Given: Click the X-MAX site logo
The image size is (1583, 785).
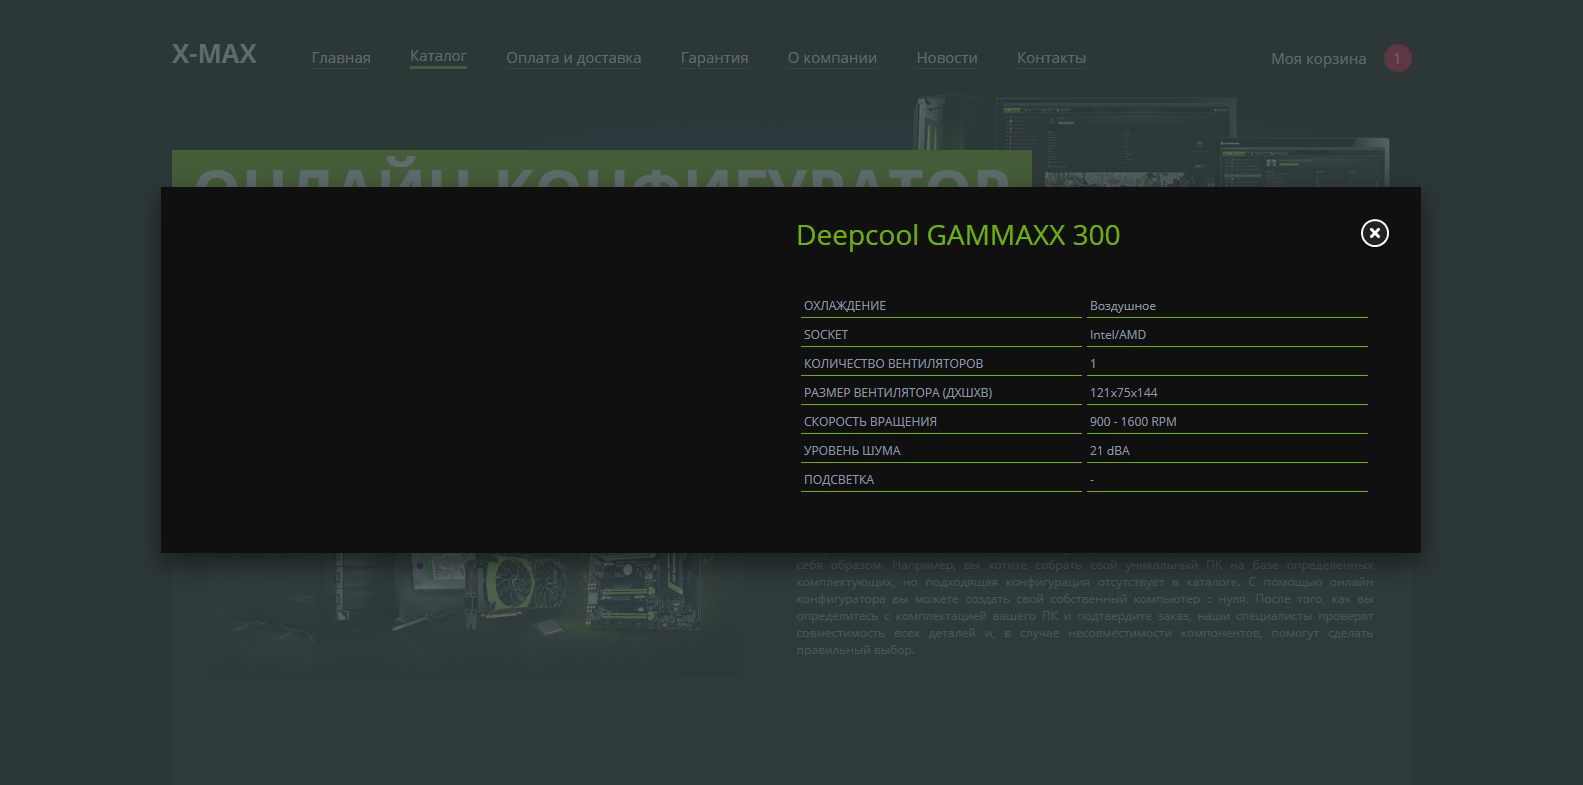Looking at the screenshot, I should coord(214,54).
